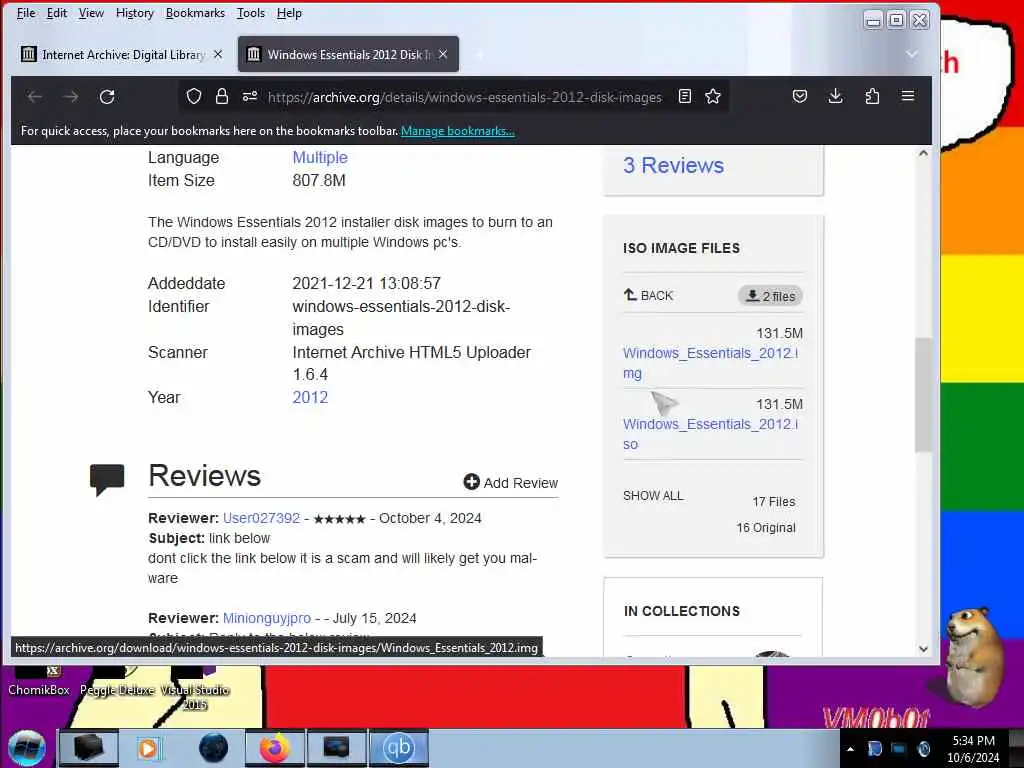This screenshot has height=768, width=1024.
Task: Close the Windows Essentials 2012 Disk tab
Action: click(x=443, y=54)
